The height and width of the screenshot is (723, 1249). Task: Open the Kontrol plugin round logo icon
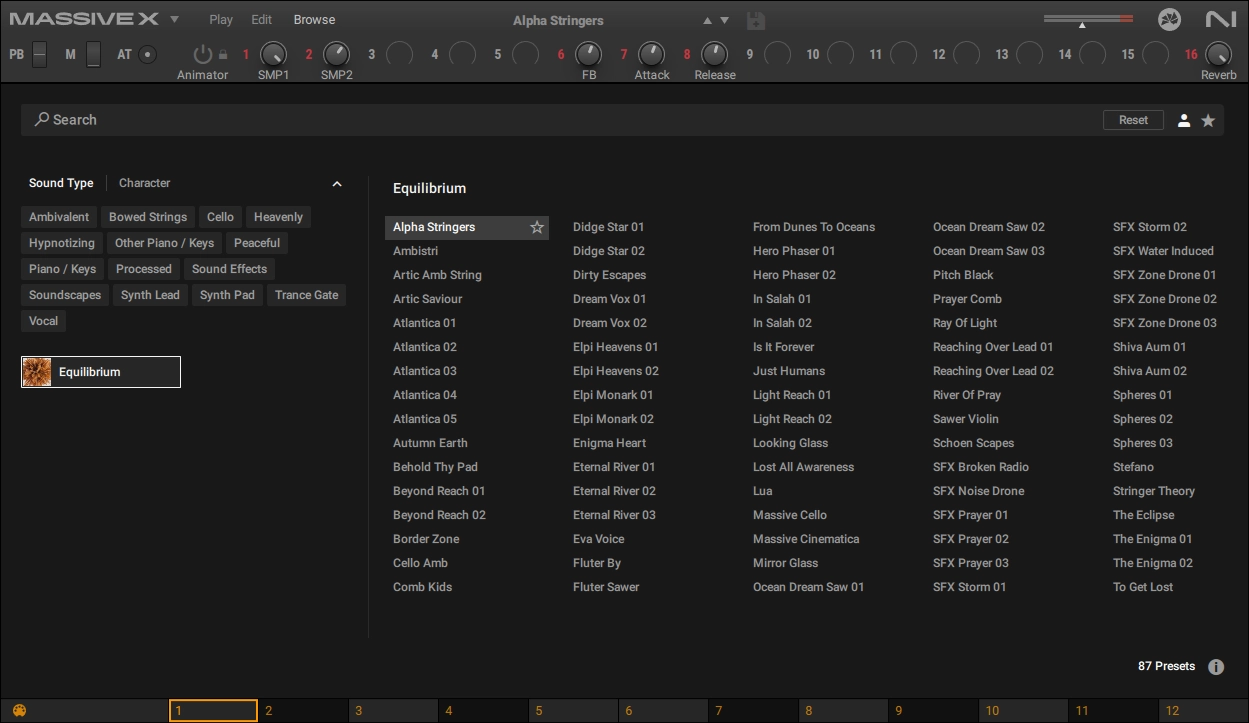click(1169, 19)
